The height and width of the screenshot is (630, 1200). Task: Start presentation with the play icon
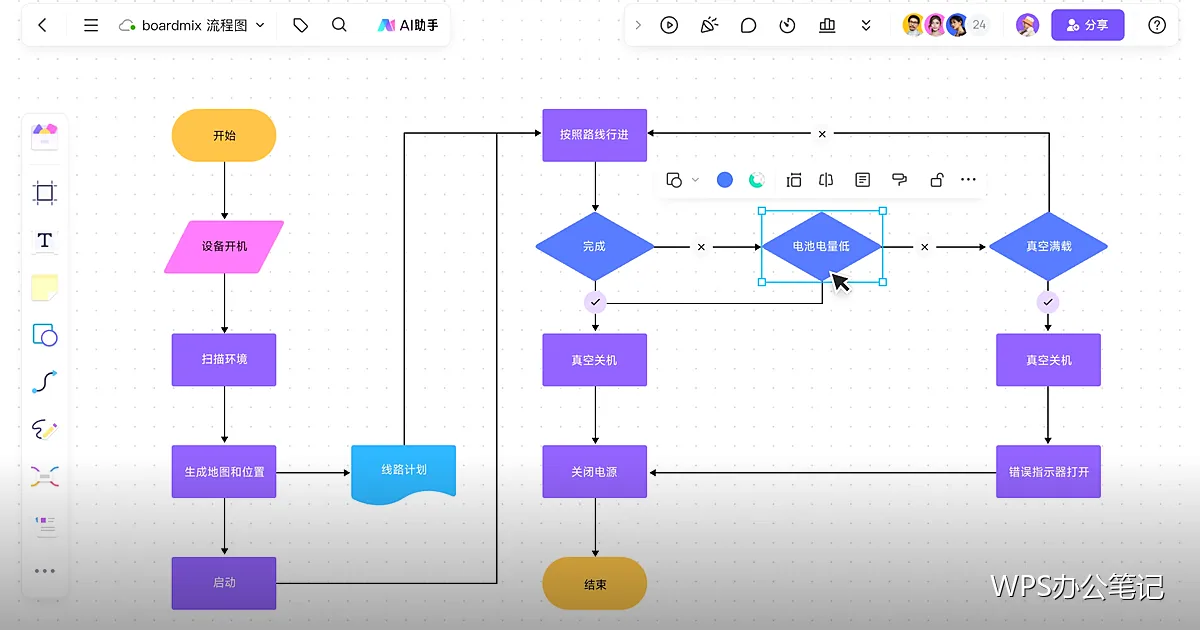[x=669, y=25]
